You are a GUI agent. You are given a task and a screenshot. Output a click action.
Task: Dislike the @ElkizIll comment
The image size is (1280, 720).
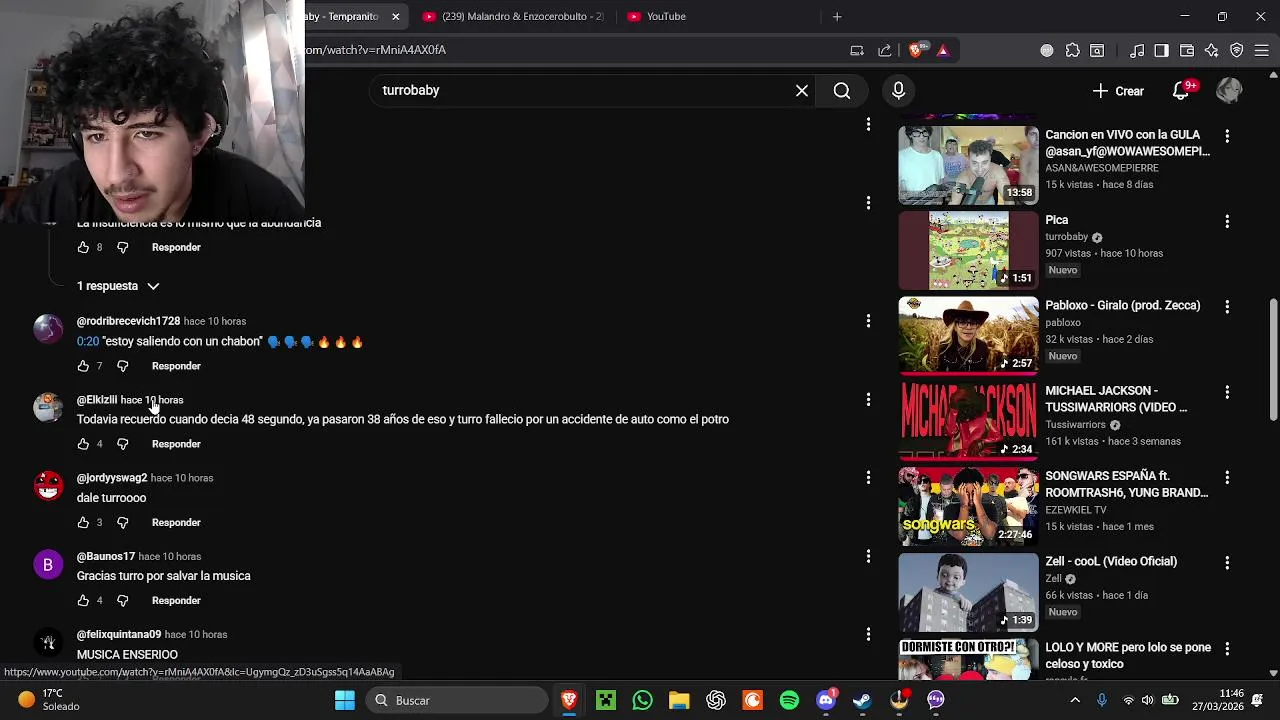[123, 444]
